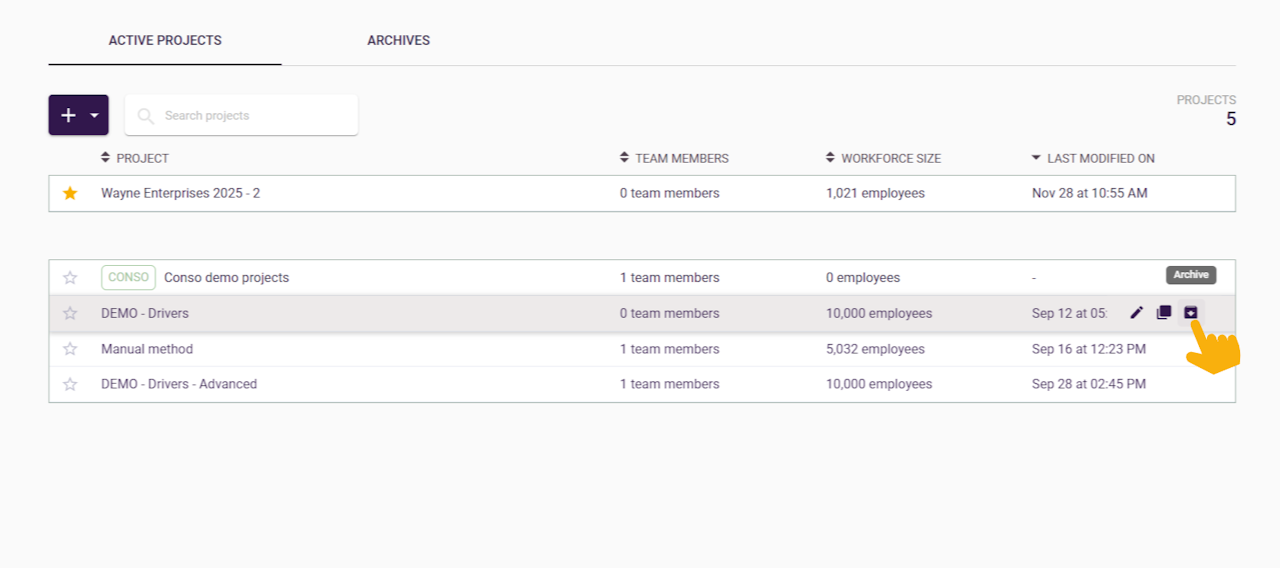Unstar Wayne Enterprises 2025 - 2 project

[x=70, y=193]
